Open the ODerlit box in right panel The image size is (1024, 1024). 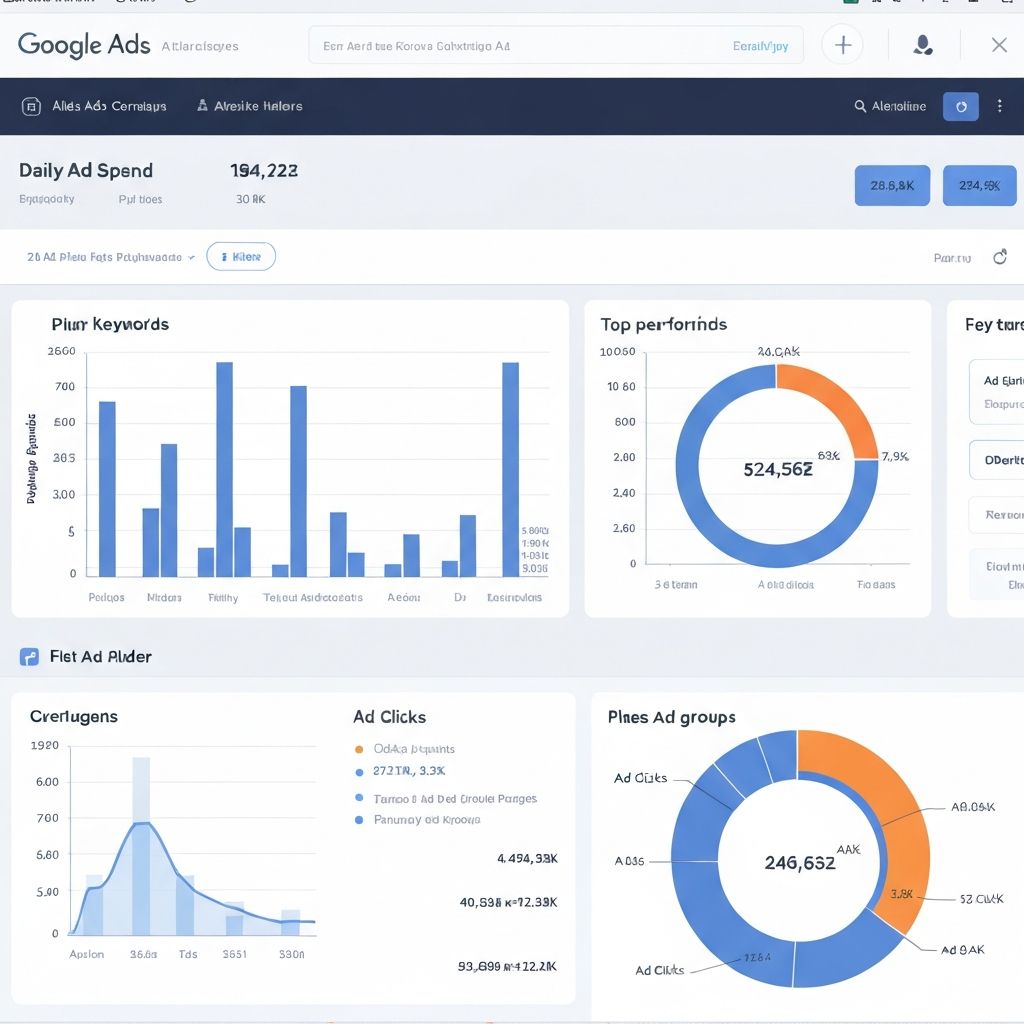point(1000,460)
